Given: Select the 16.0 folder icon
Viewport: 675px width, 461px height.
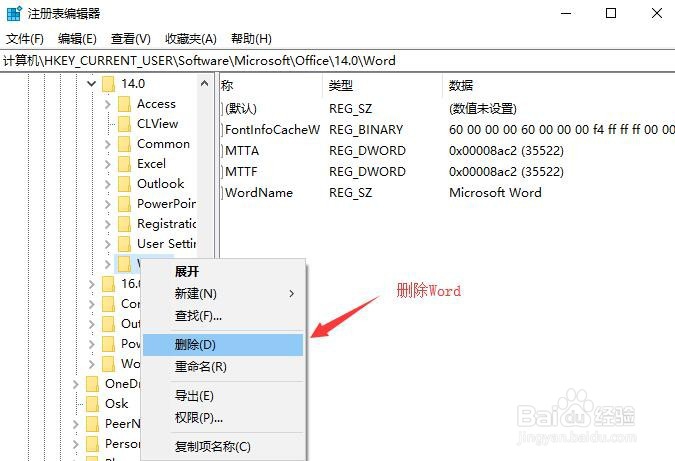Looking at the screenshot, I should 109,284.
